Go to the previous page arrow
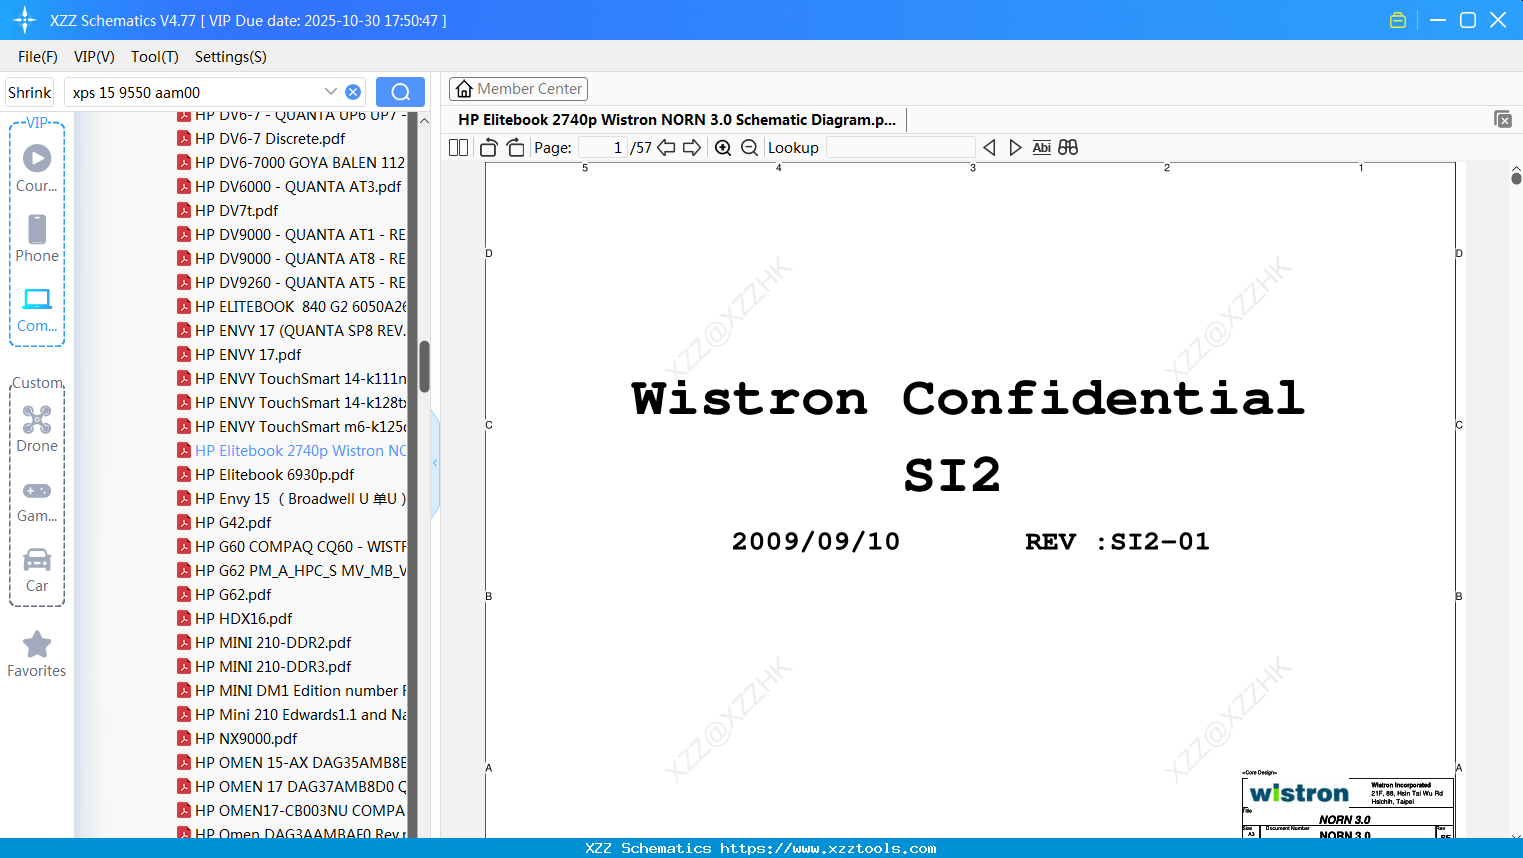Image resolution: width=1523 pixels, height=858 pixels. pos(666,147)
